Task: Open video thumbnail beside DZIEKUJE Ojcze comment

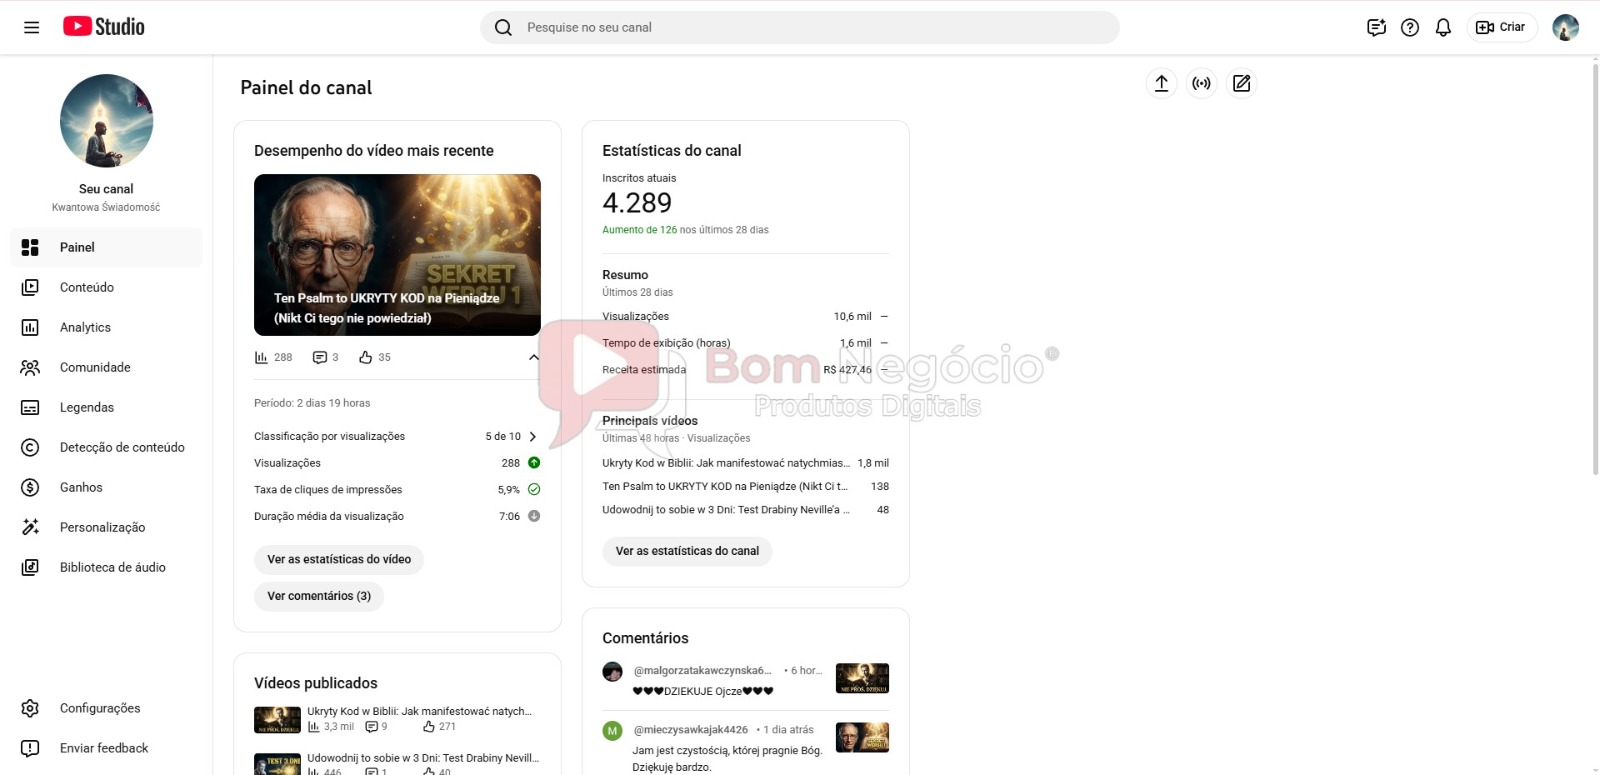Action: (862, 678)
